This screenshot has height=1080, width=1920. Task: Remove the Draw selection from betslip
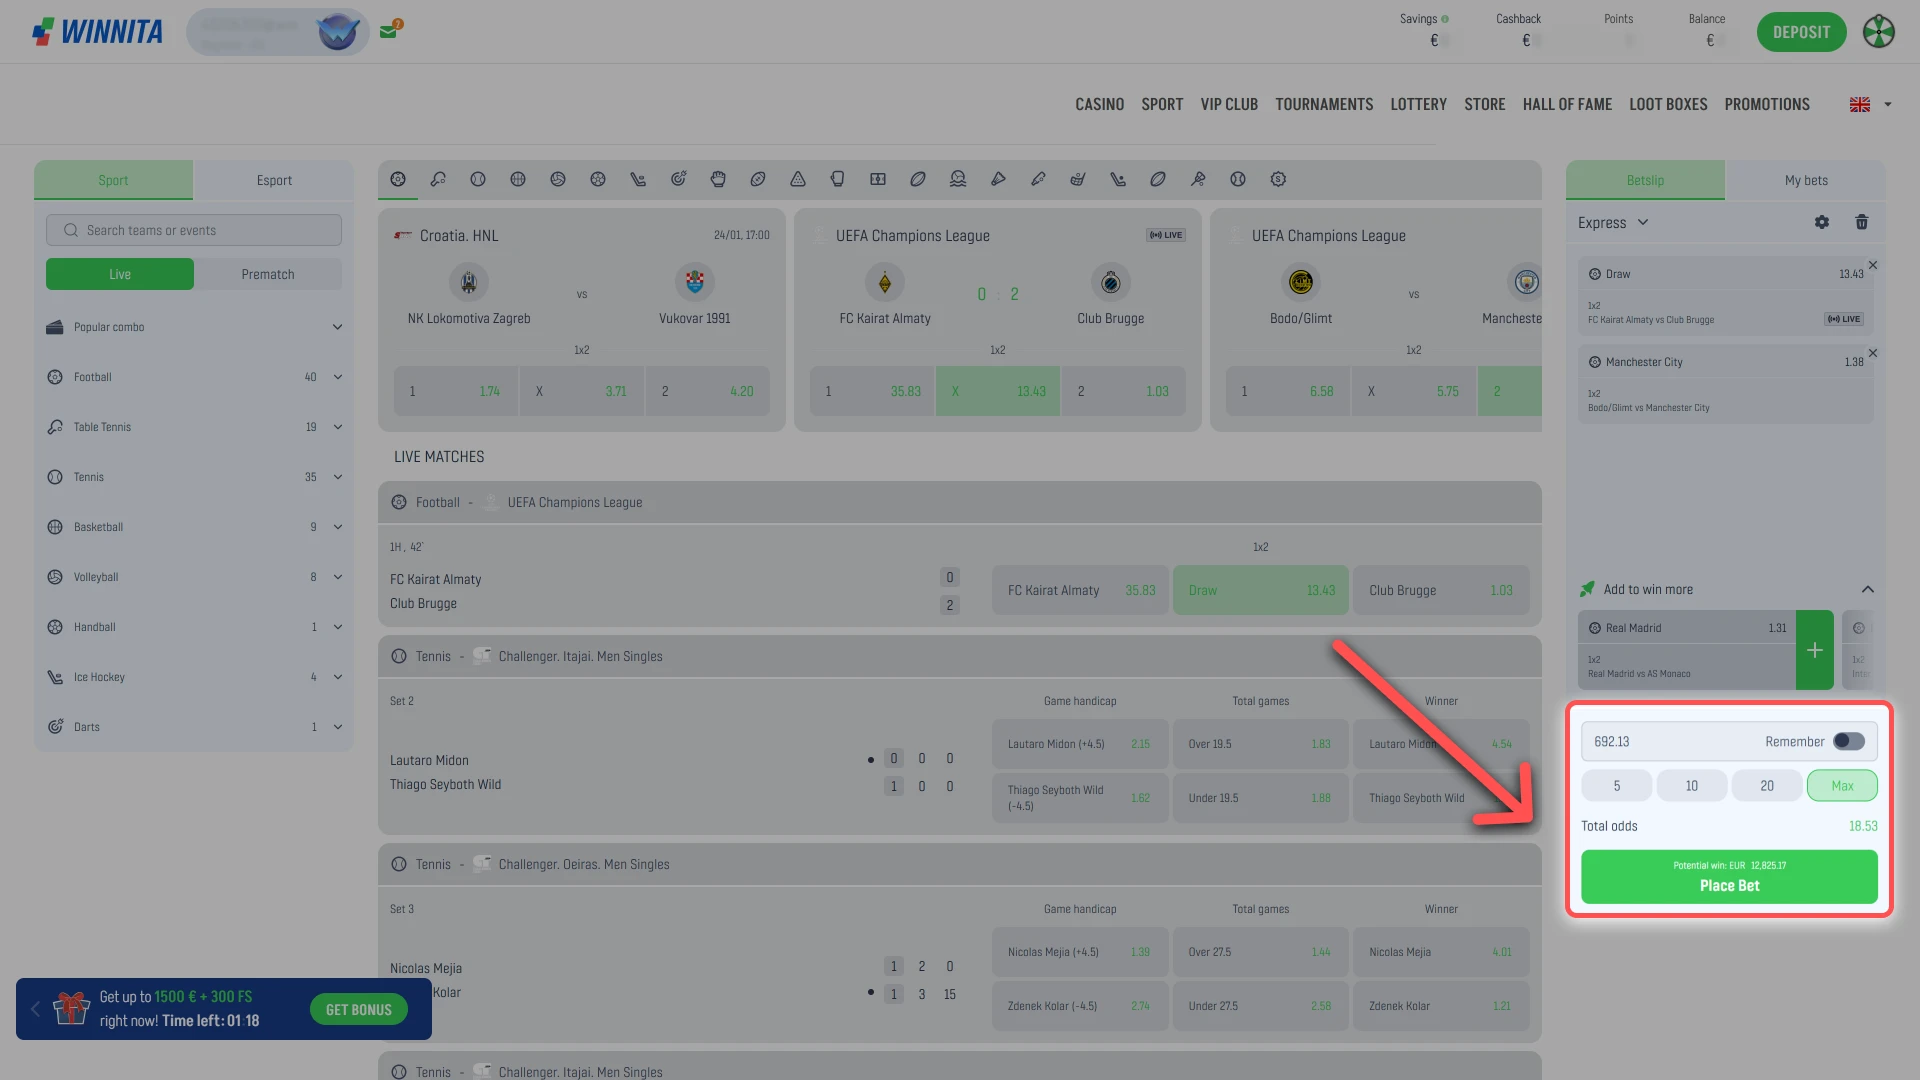click(1873, 265)
